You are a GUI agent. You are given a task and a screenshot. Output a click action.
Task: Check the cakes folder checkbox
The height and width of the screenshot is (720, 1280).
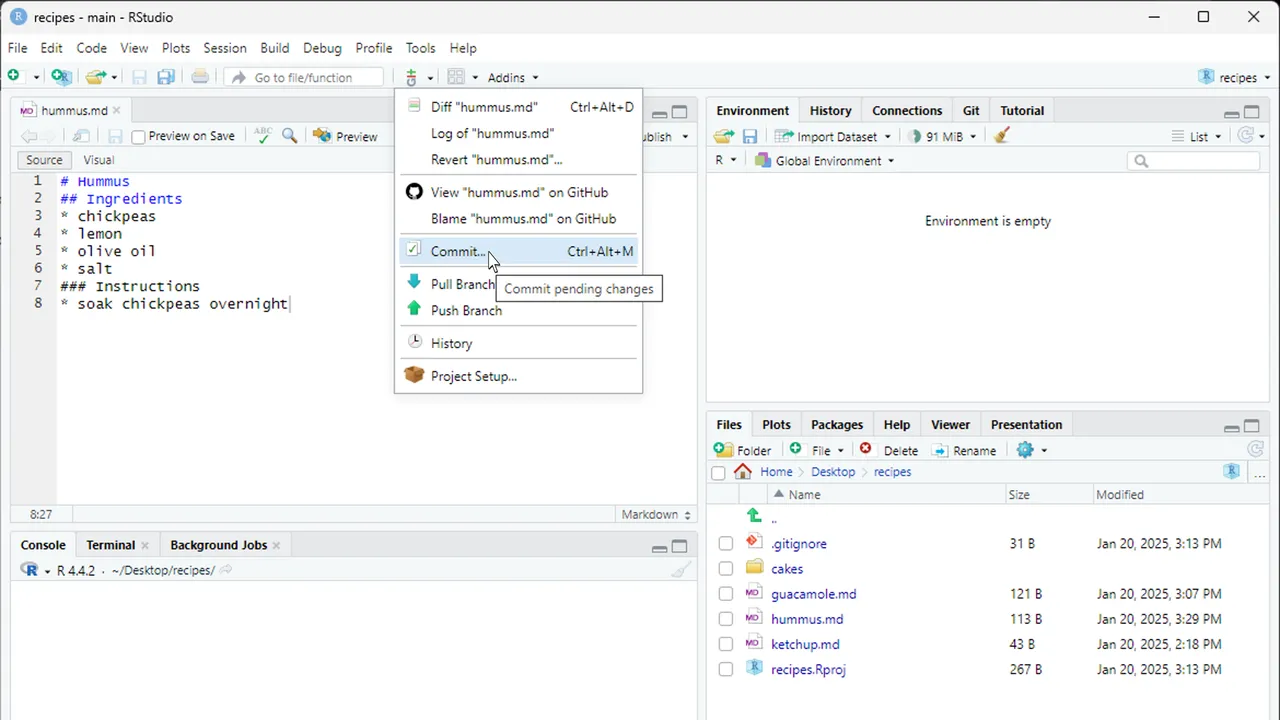(726, 569)
